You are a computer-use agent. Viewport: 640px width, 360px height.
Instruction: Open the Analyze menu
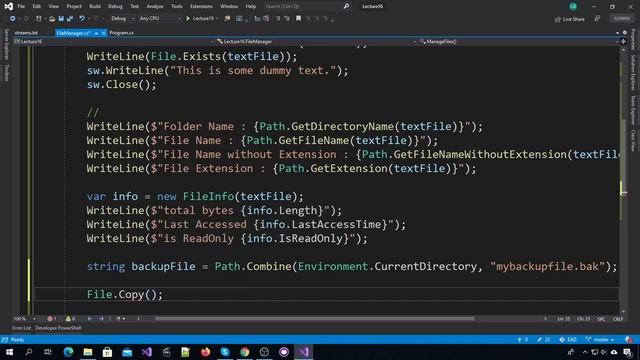155,7
